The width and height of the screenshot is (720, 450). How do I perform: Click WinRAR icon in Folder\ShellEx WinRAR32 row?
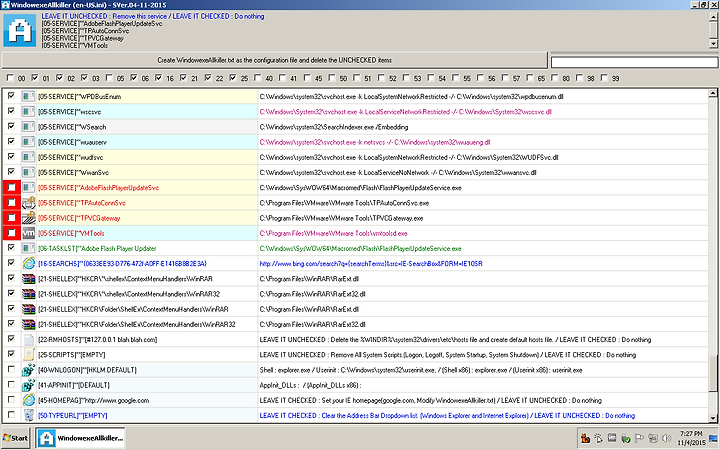pos(28,324)
